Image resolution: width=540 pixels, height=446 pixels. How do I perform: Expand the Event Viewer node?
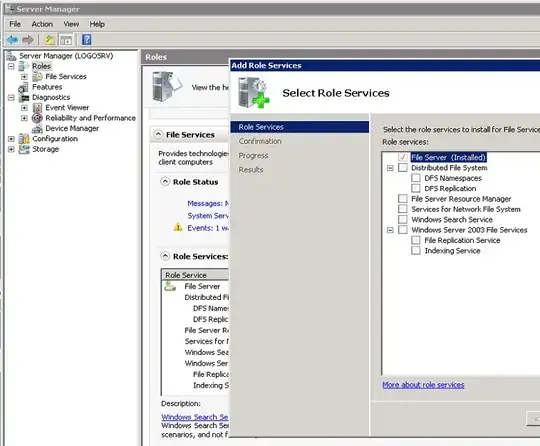point(24,108)
